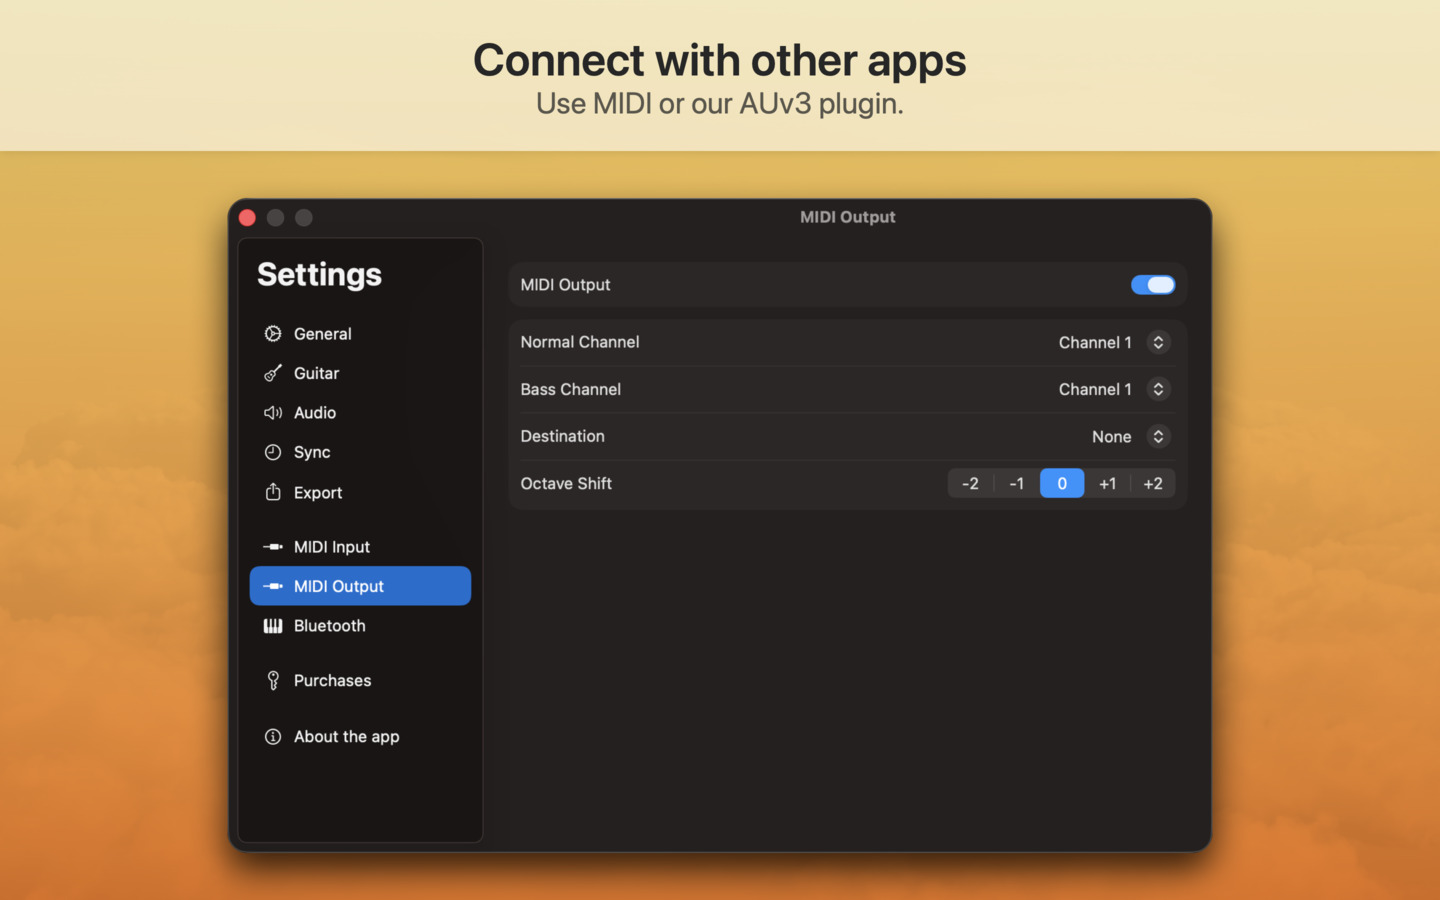Open the Sync settings section
The image size is (1440, 900).
tap(312, 452)
